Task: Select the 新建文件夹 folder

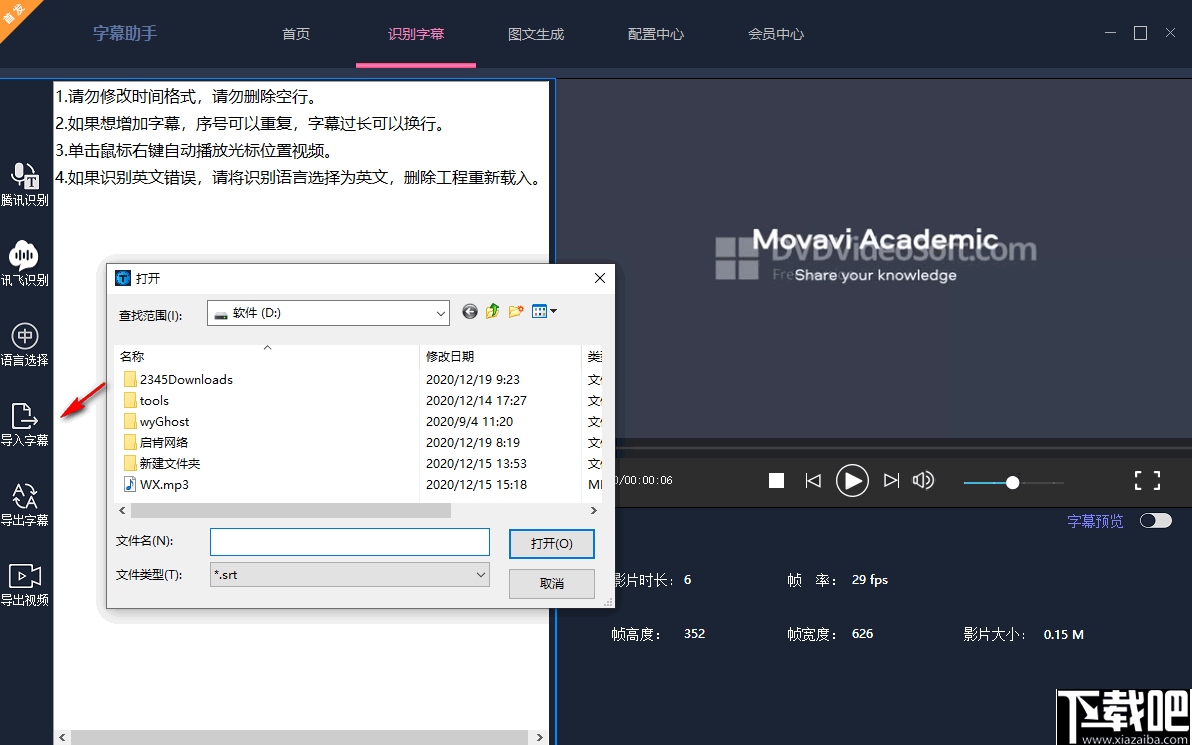Action: tap(161, 463)
